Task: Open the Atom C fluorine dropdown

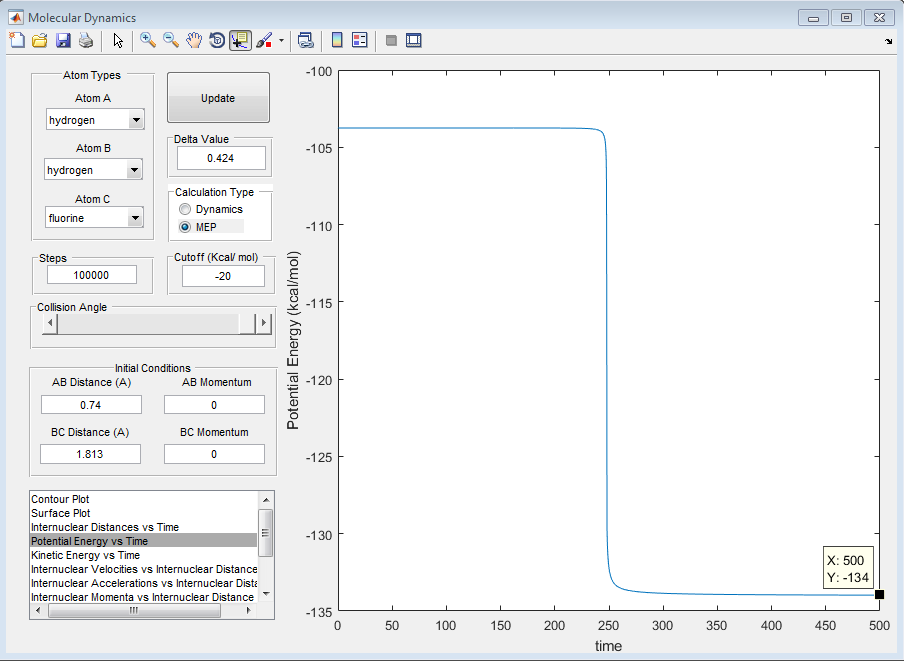Action: pos(135,218)
